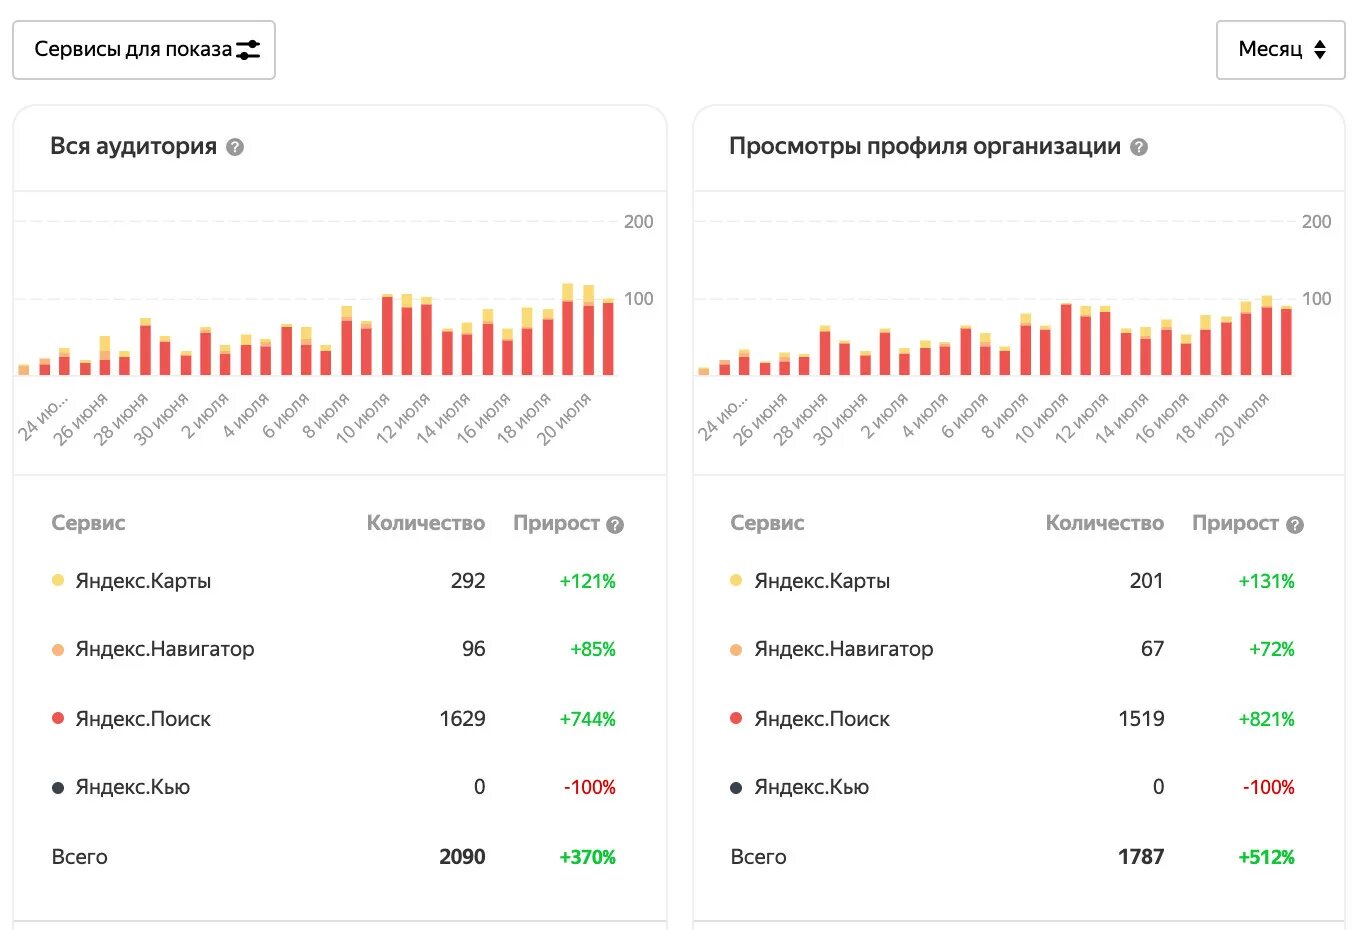
Task: Click the total value 1787
Action: pos(1141,857)
